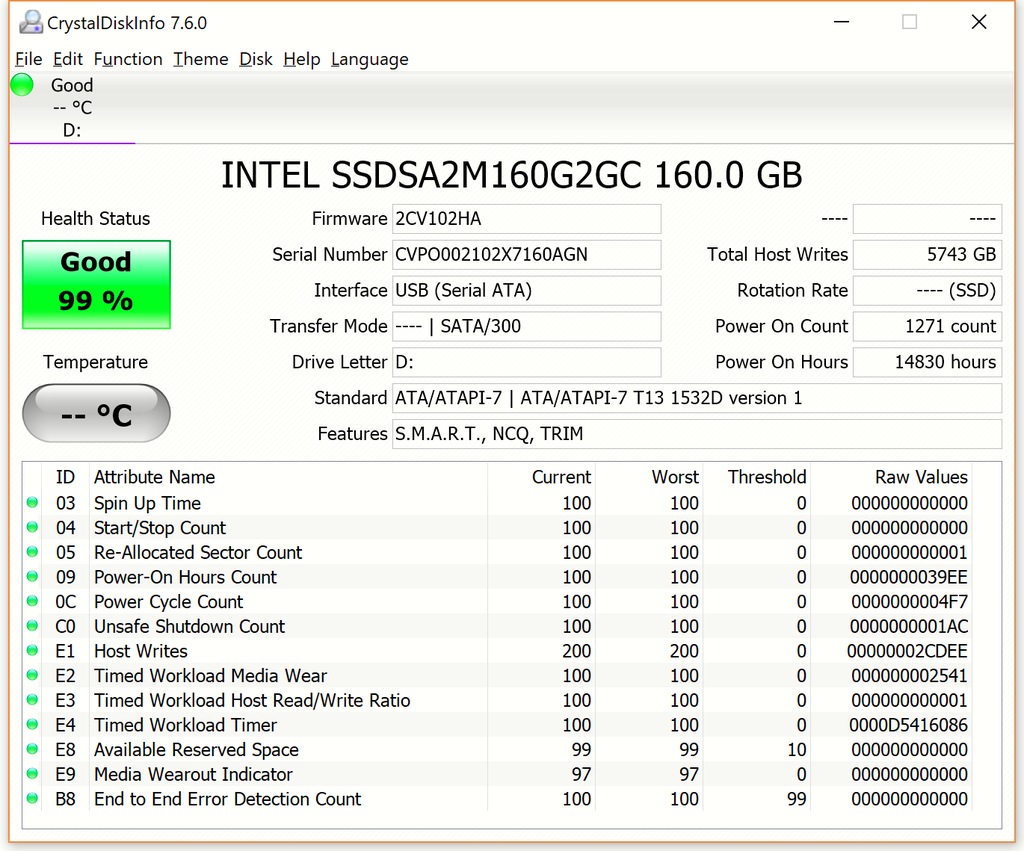The height and width of the screenshot is (851, 1024).
Task: Close the CrystalDiskInfo window
Action: click(979, 22)
